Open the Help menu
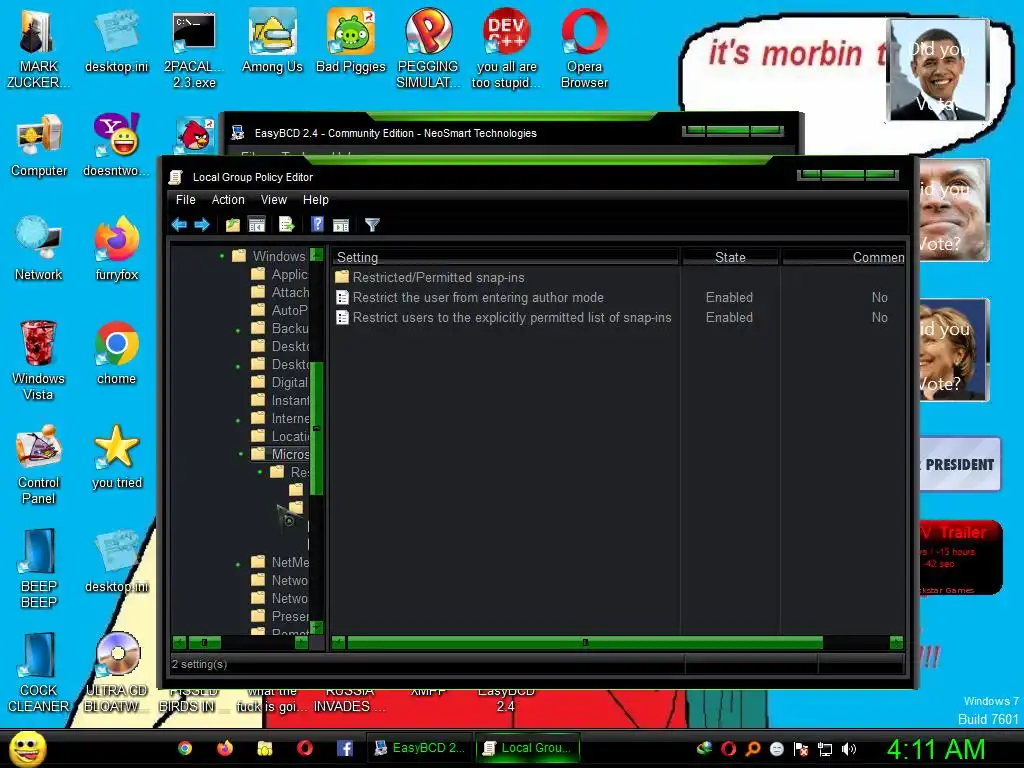 point(315,200)
